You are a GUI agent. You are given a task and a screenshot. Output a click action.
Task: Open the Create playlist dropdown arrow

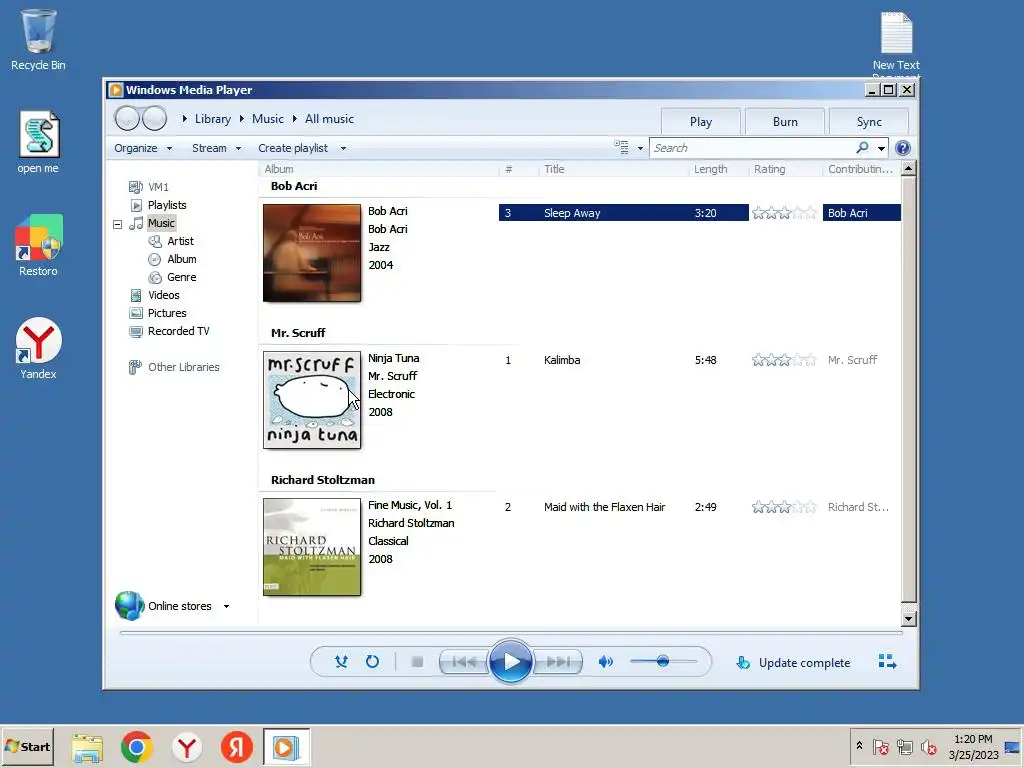[343, 148]
